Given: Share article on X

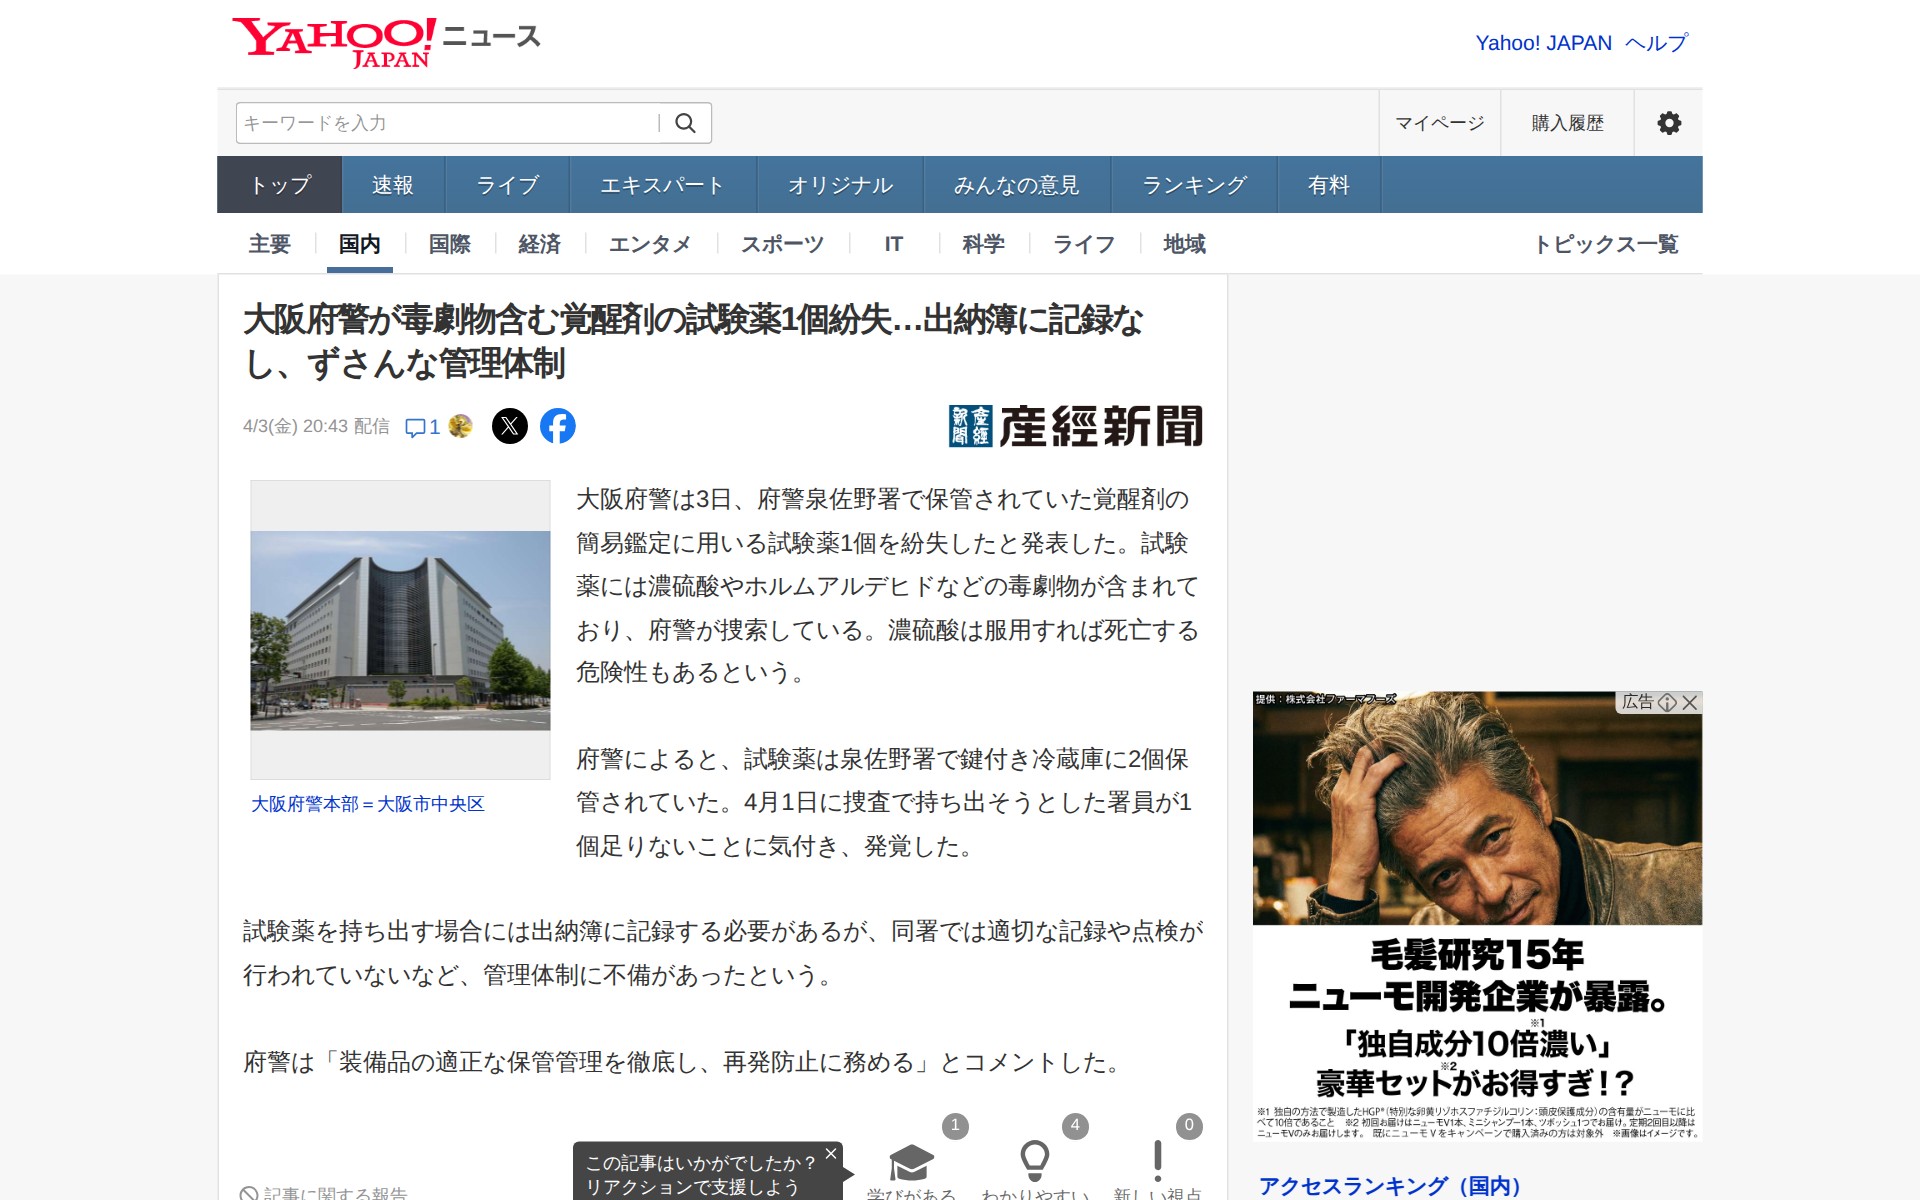Looking at the screenshot, I should pyautogui.click(x=510, y=426).
